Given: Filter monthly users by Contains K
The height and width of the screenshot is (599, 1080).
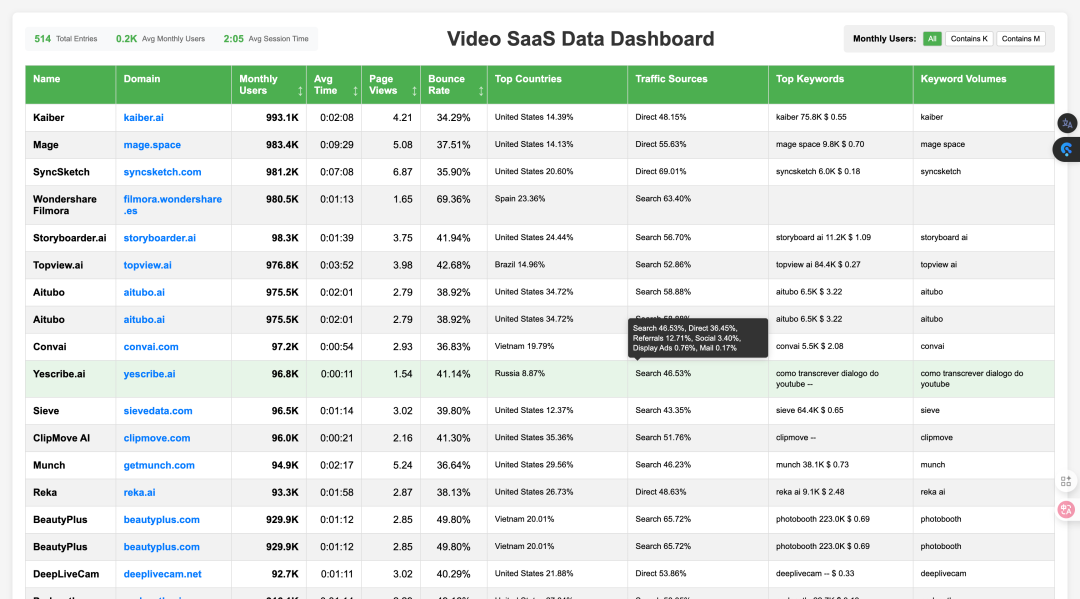Looking at the screenshot, I should [968, 39].
